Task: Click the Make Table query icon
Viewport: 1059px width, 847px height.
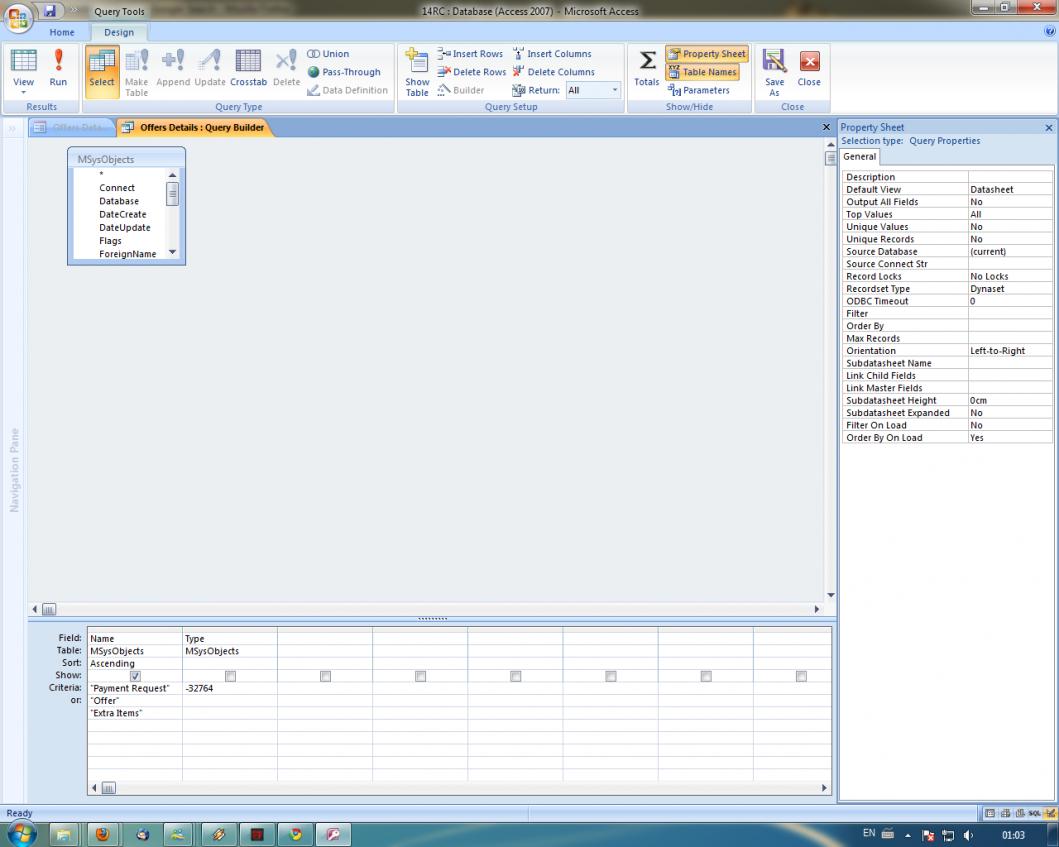Action: point(136,72)
